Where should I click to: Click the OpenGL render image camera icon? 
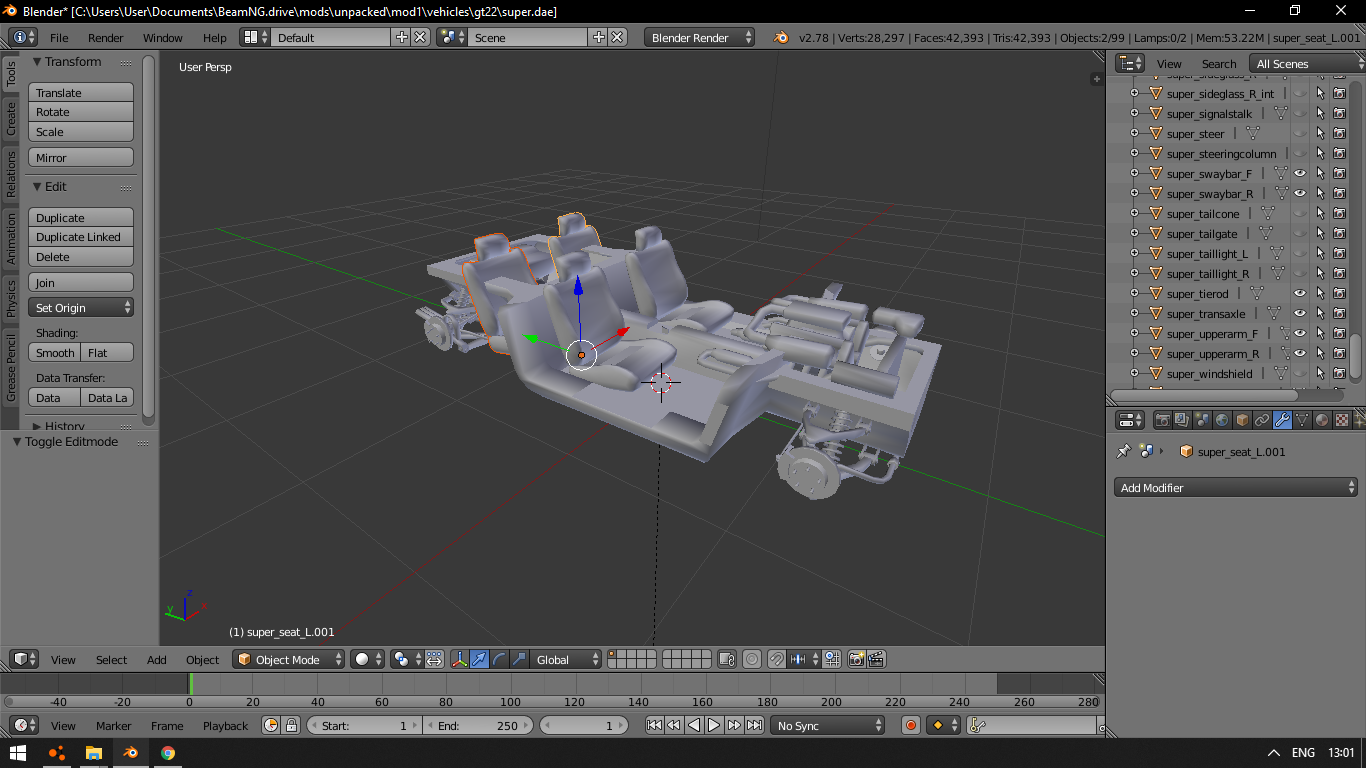coord(857,659)
